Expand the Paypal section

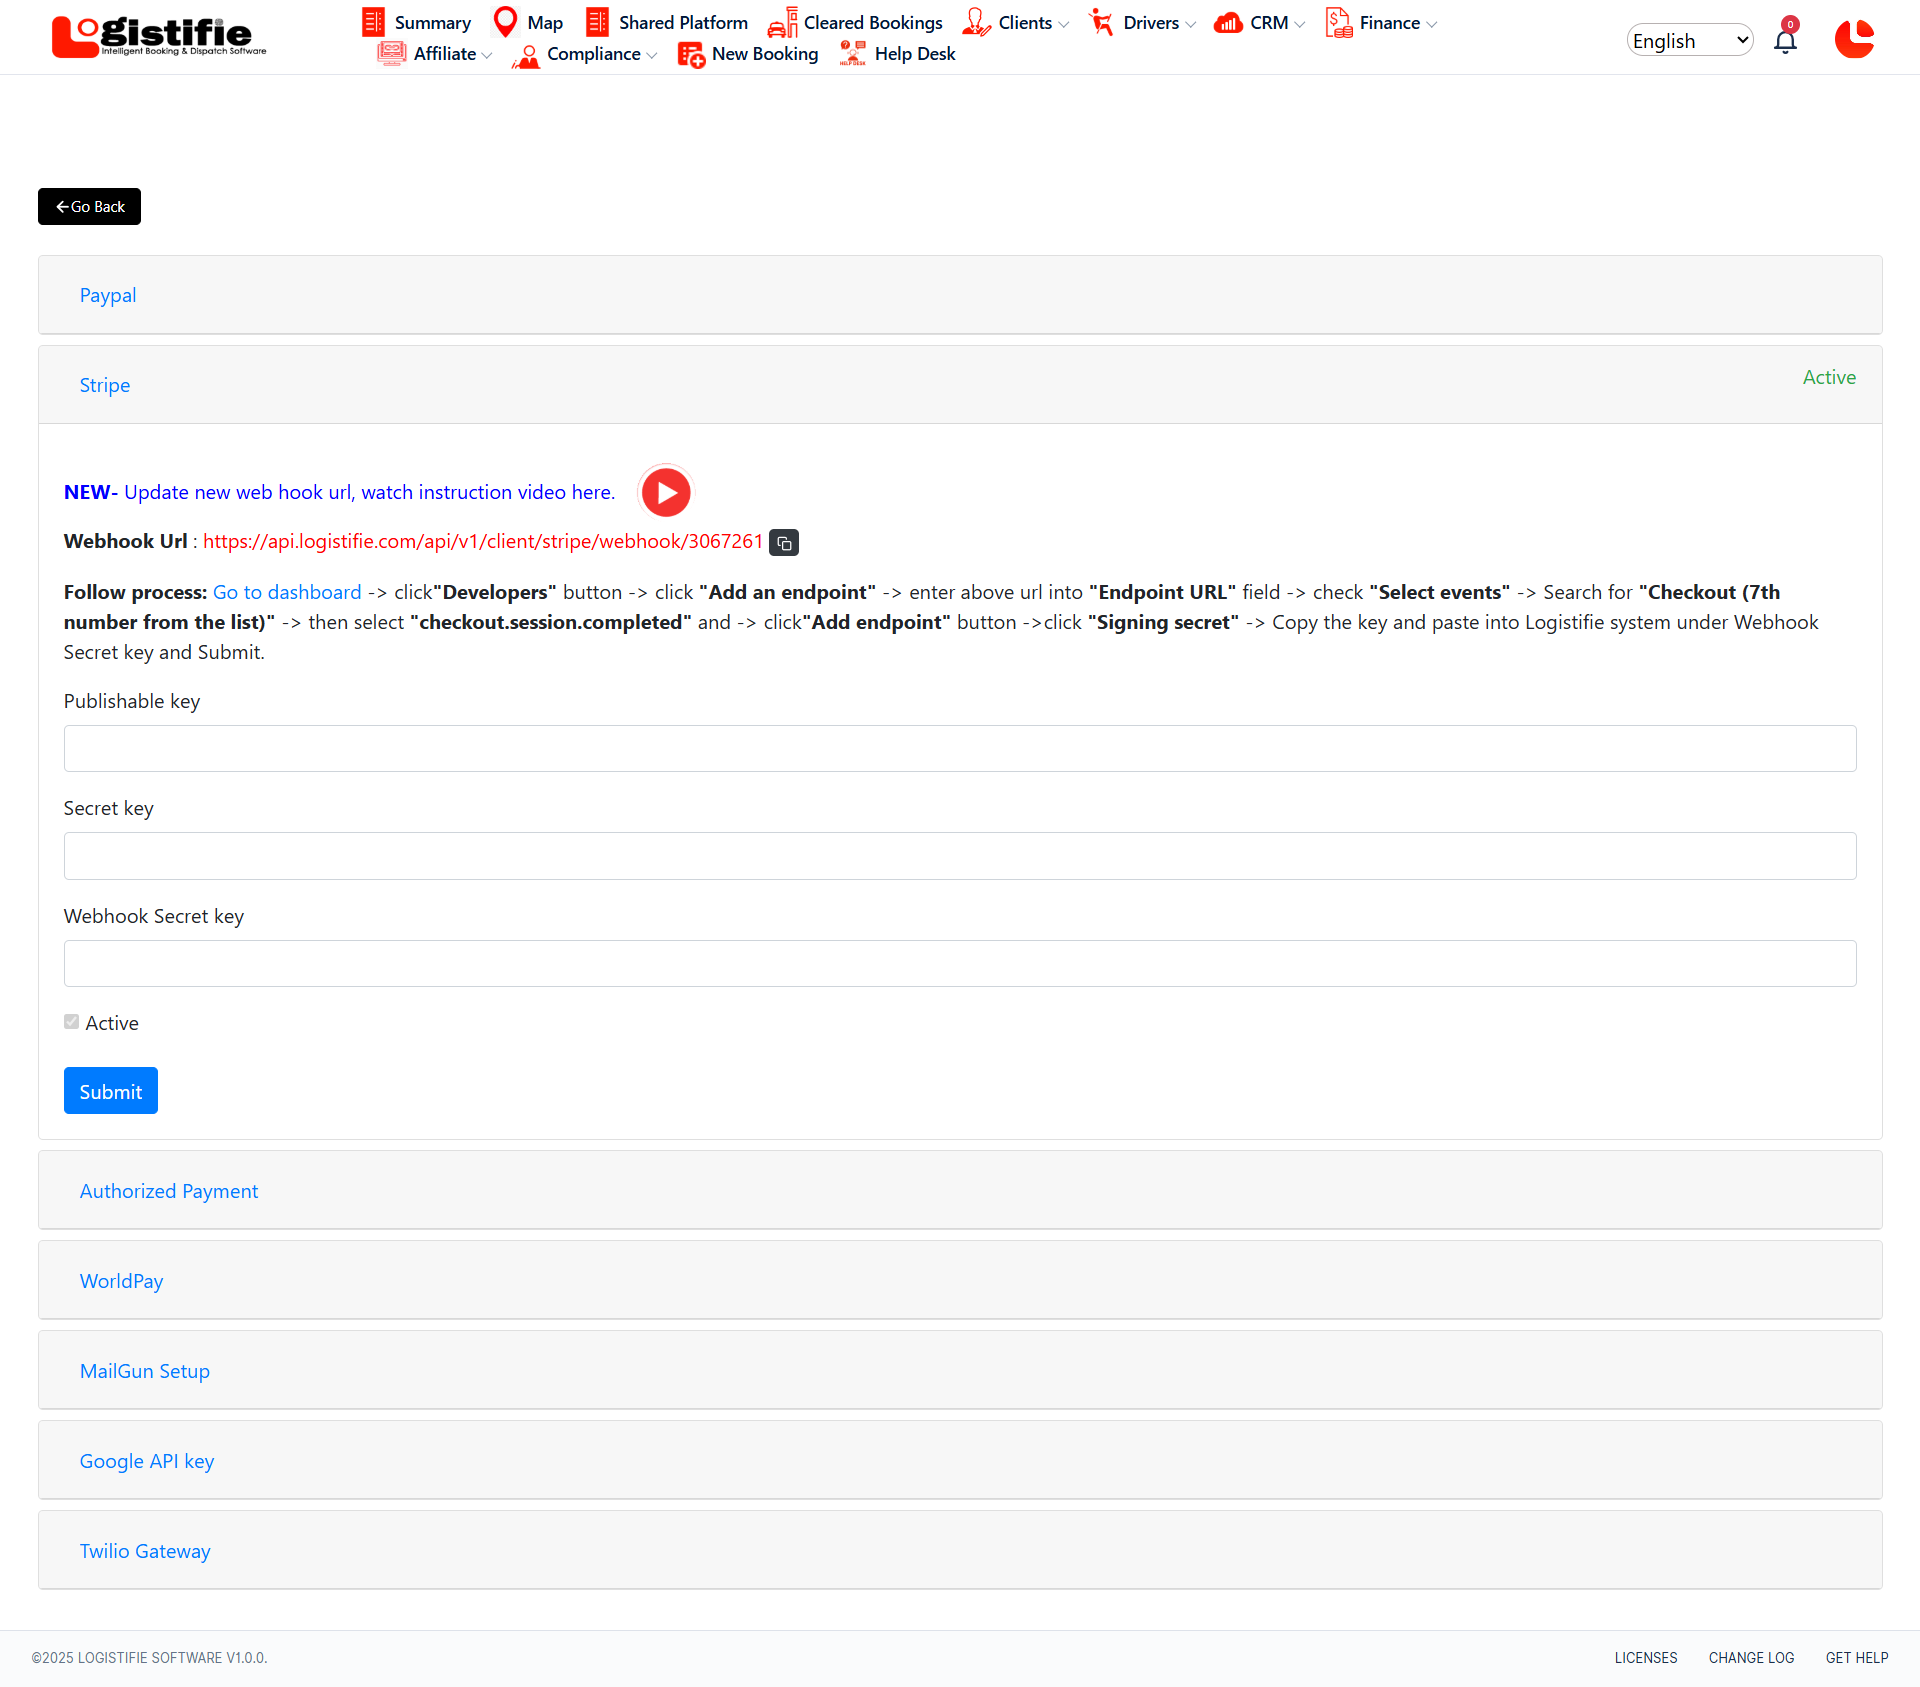[108, 295]
